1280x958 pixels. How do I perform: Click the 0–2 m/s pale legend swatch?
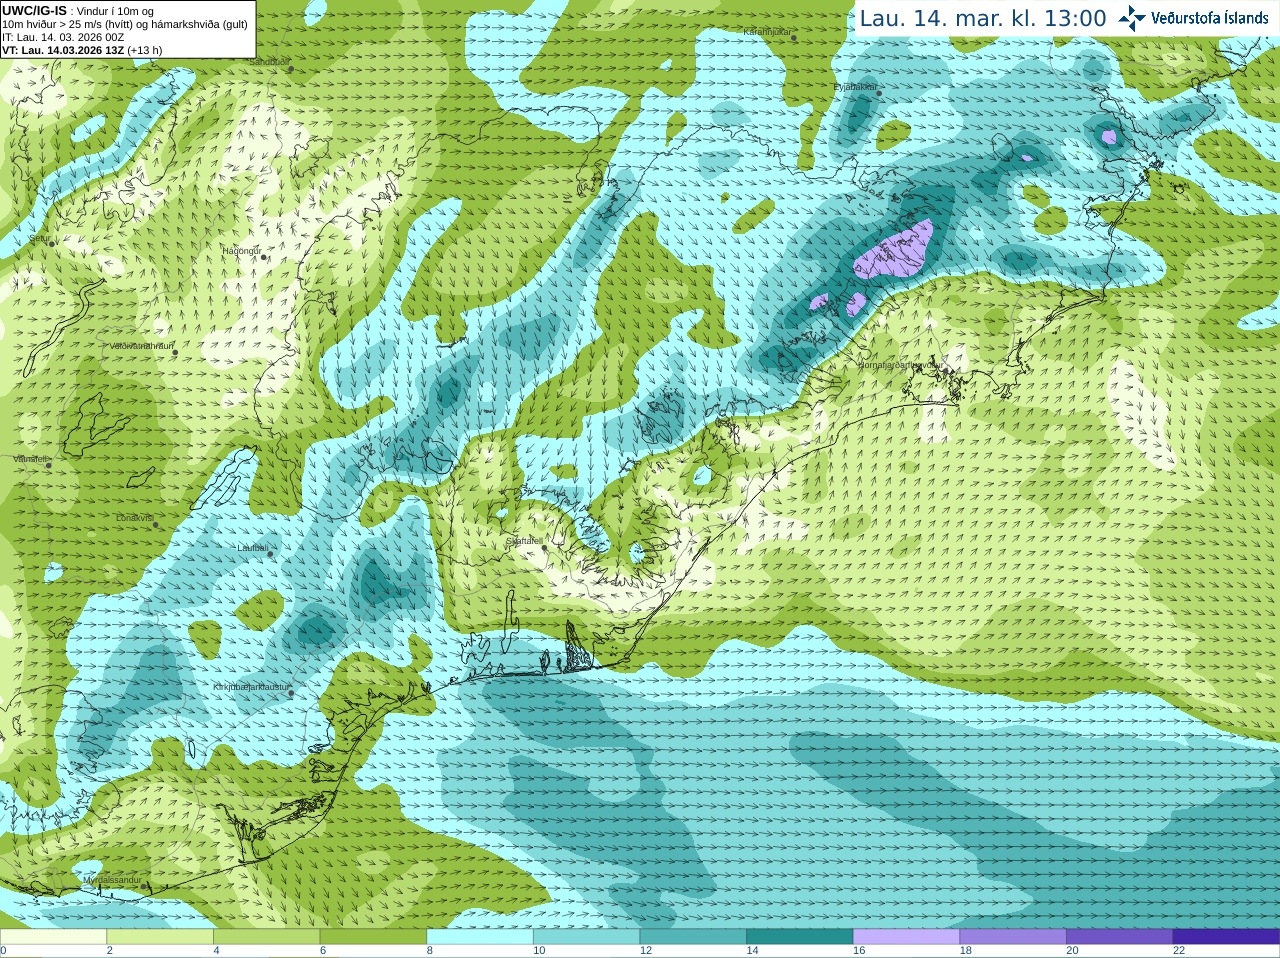click(53, 937)
